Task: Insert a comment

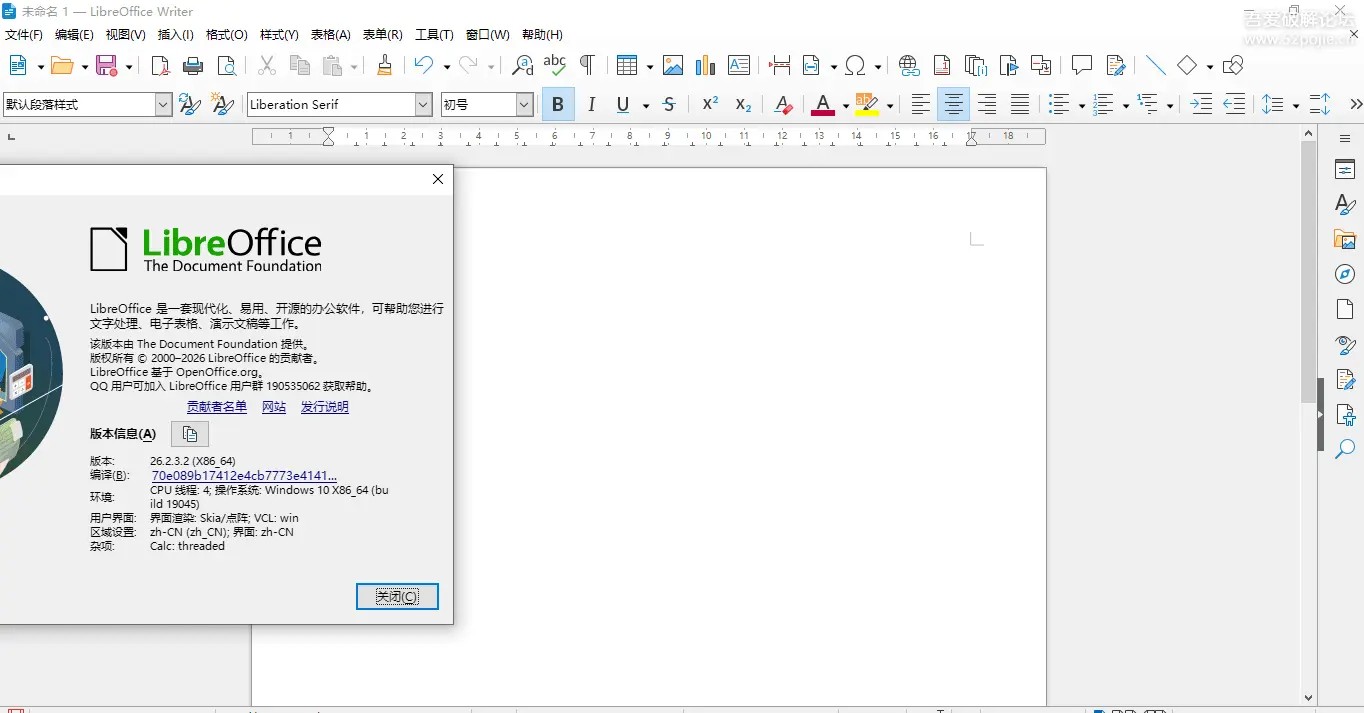Action: click(1081, 66)
